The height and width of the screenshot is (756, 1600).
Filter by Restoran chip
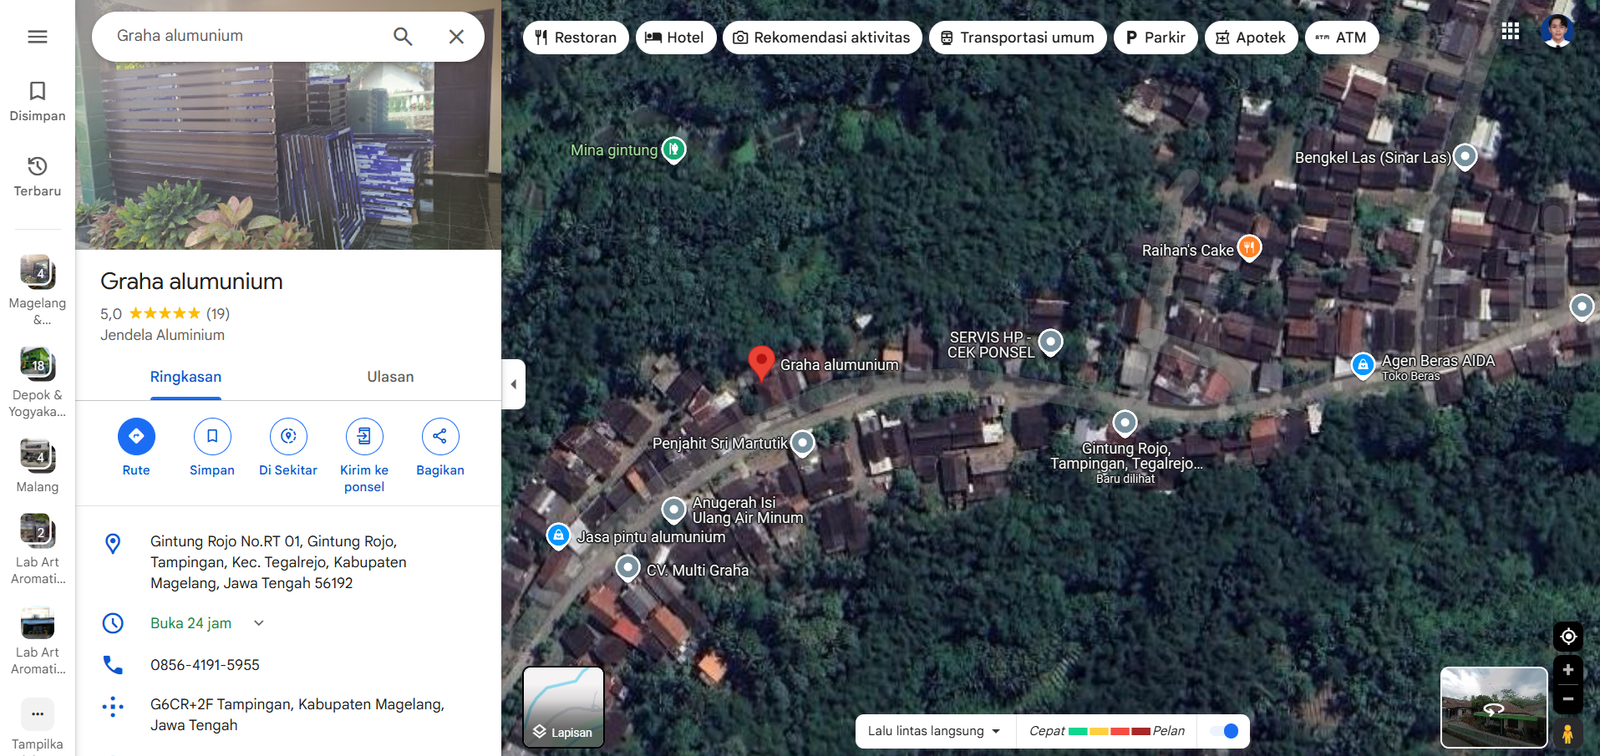pos(576,37)
